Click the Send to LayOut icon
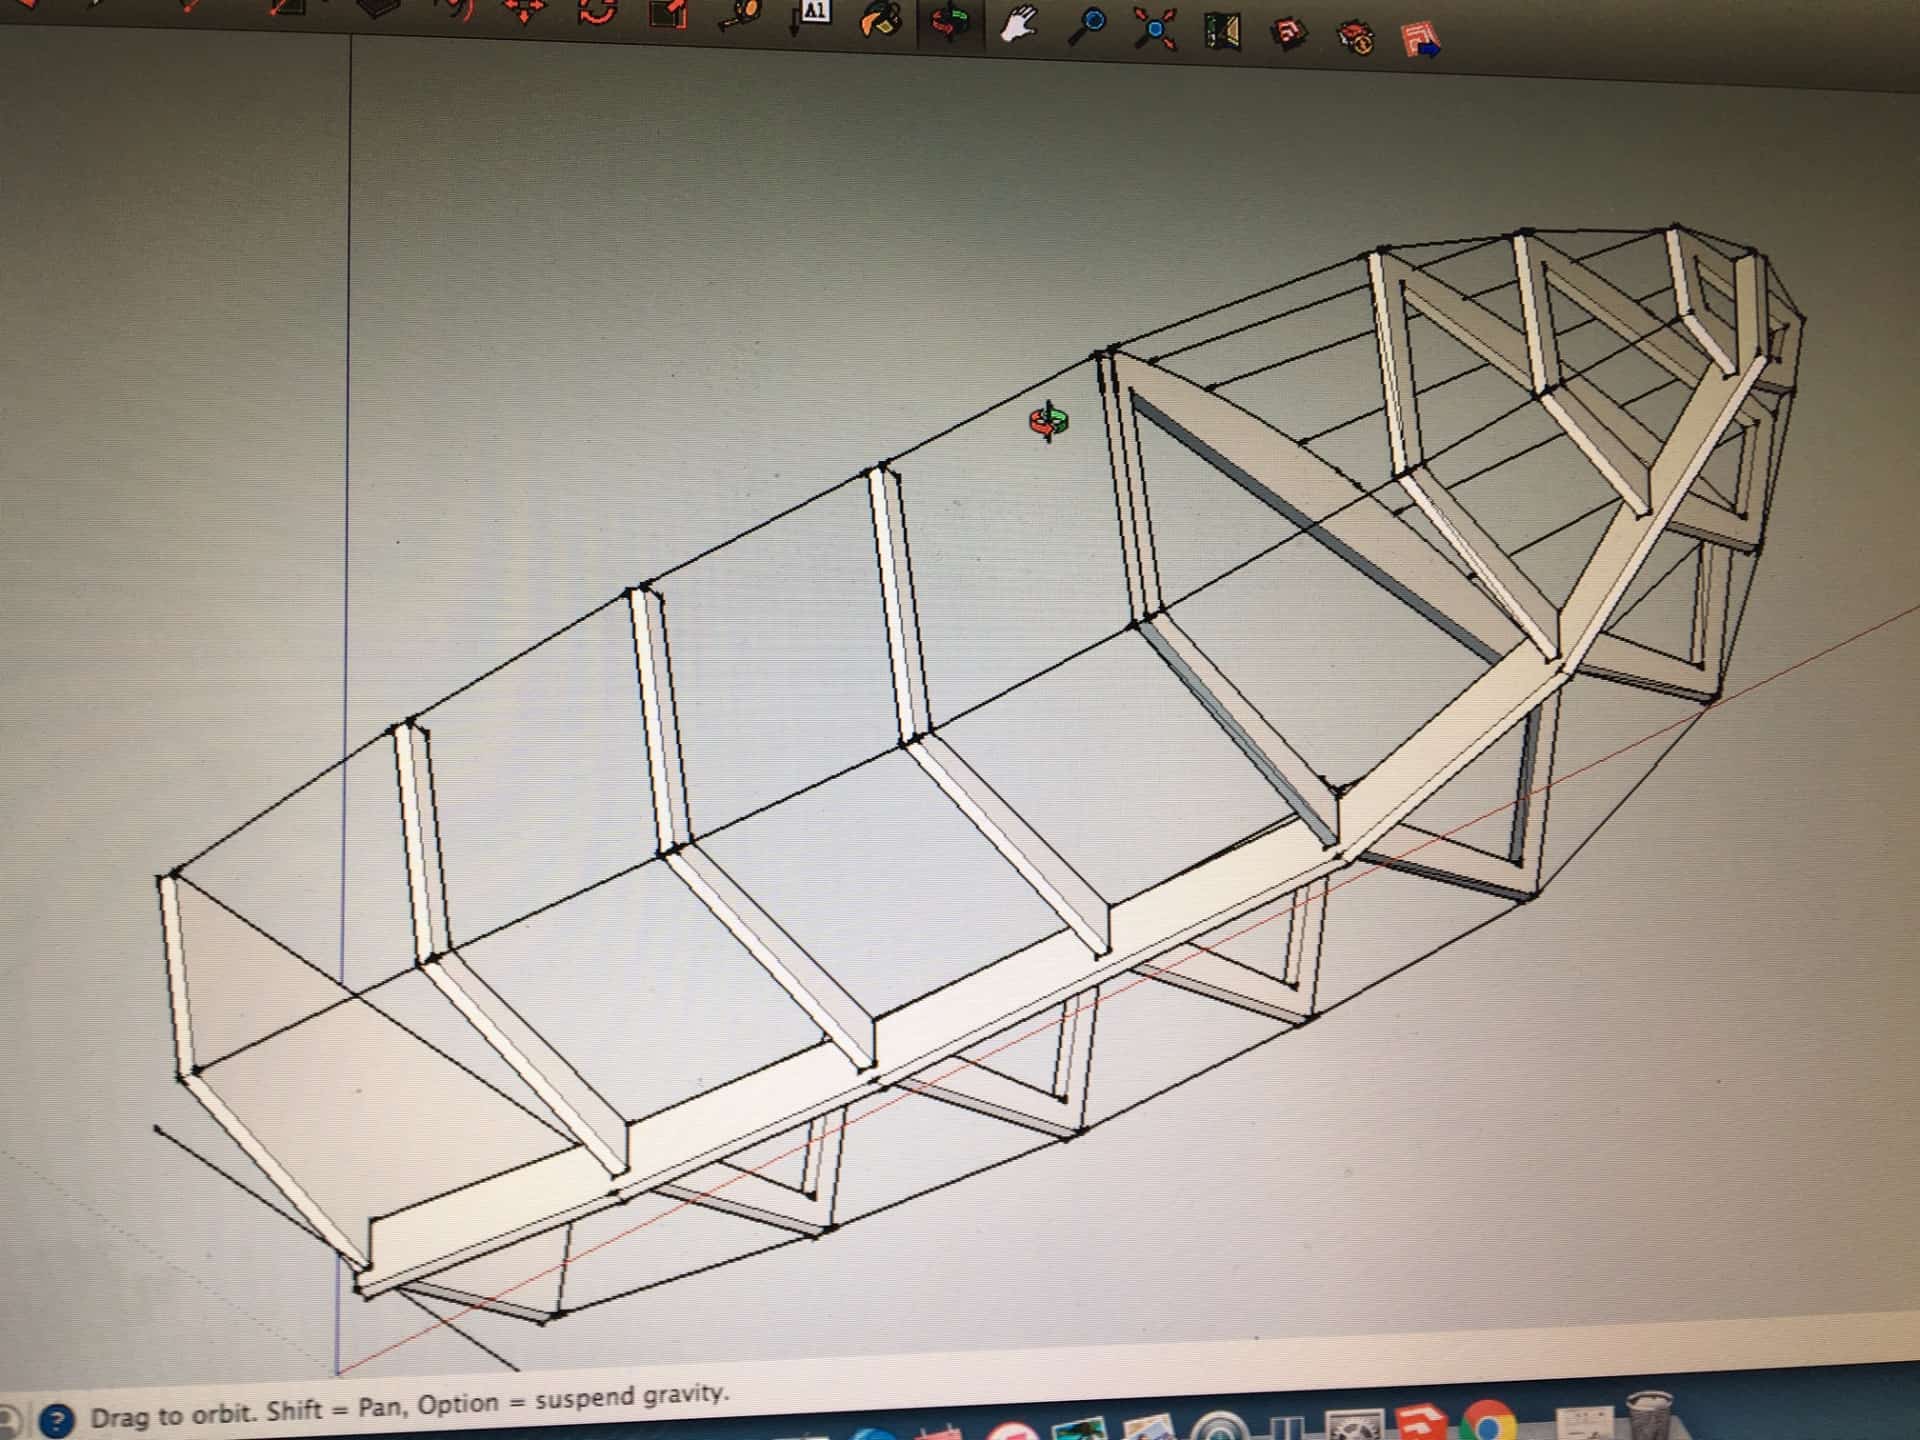This screenshot has width=1920, height=1440. 1421,41
